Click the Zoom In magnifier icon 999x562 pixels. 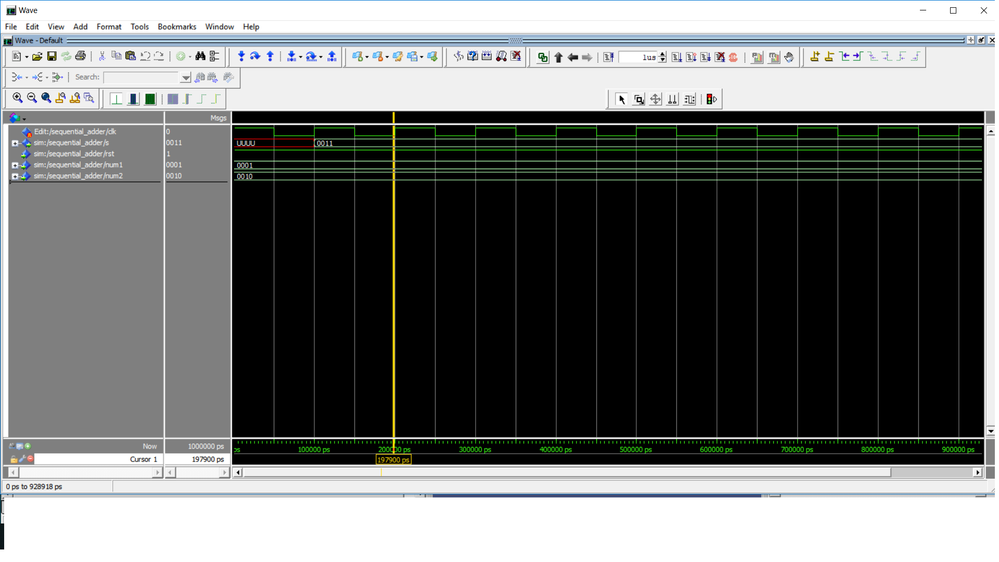coord(18,99)
